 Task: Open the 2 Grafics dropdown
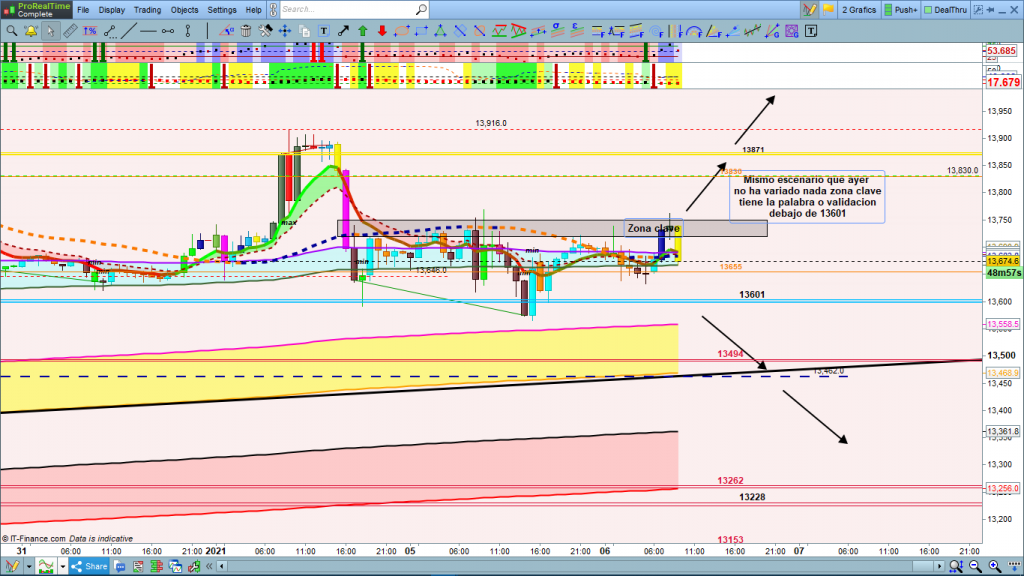861,10
